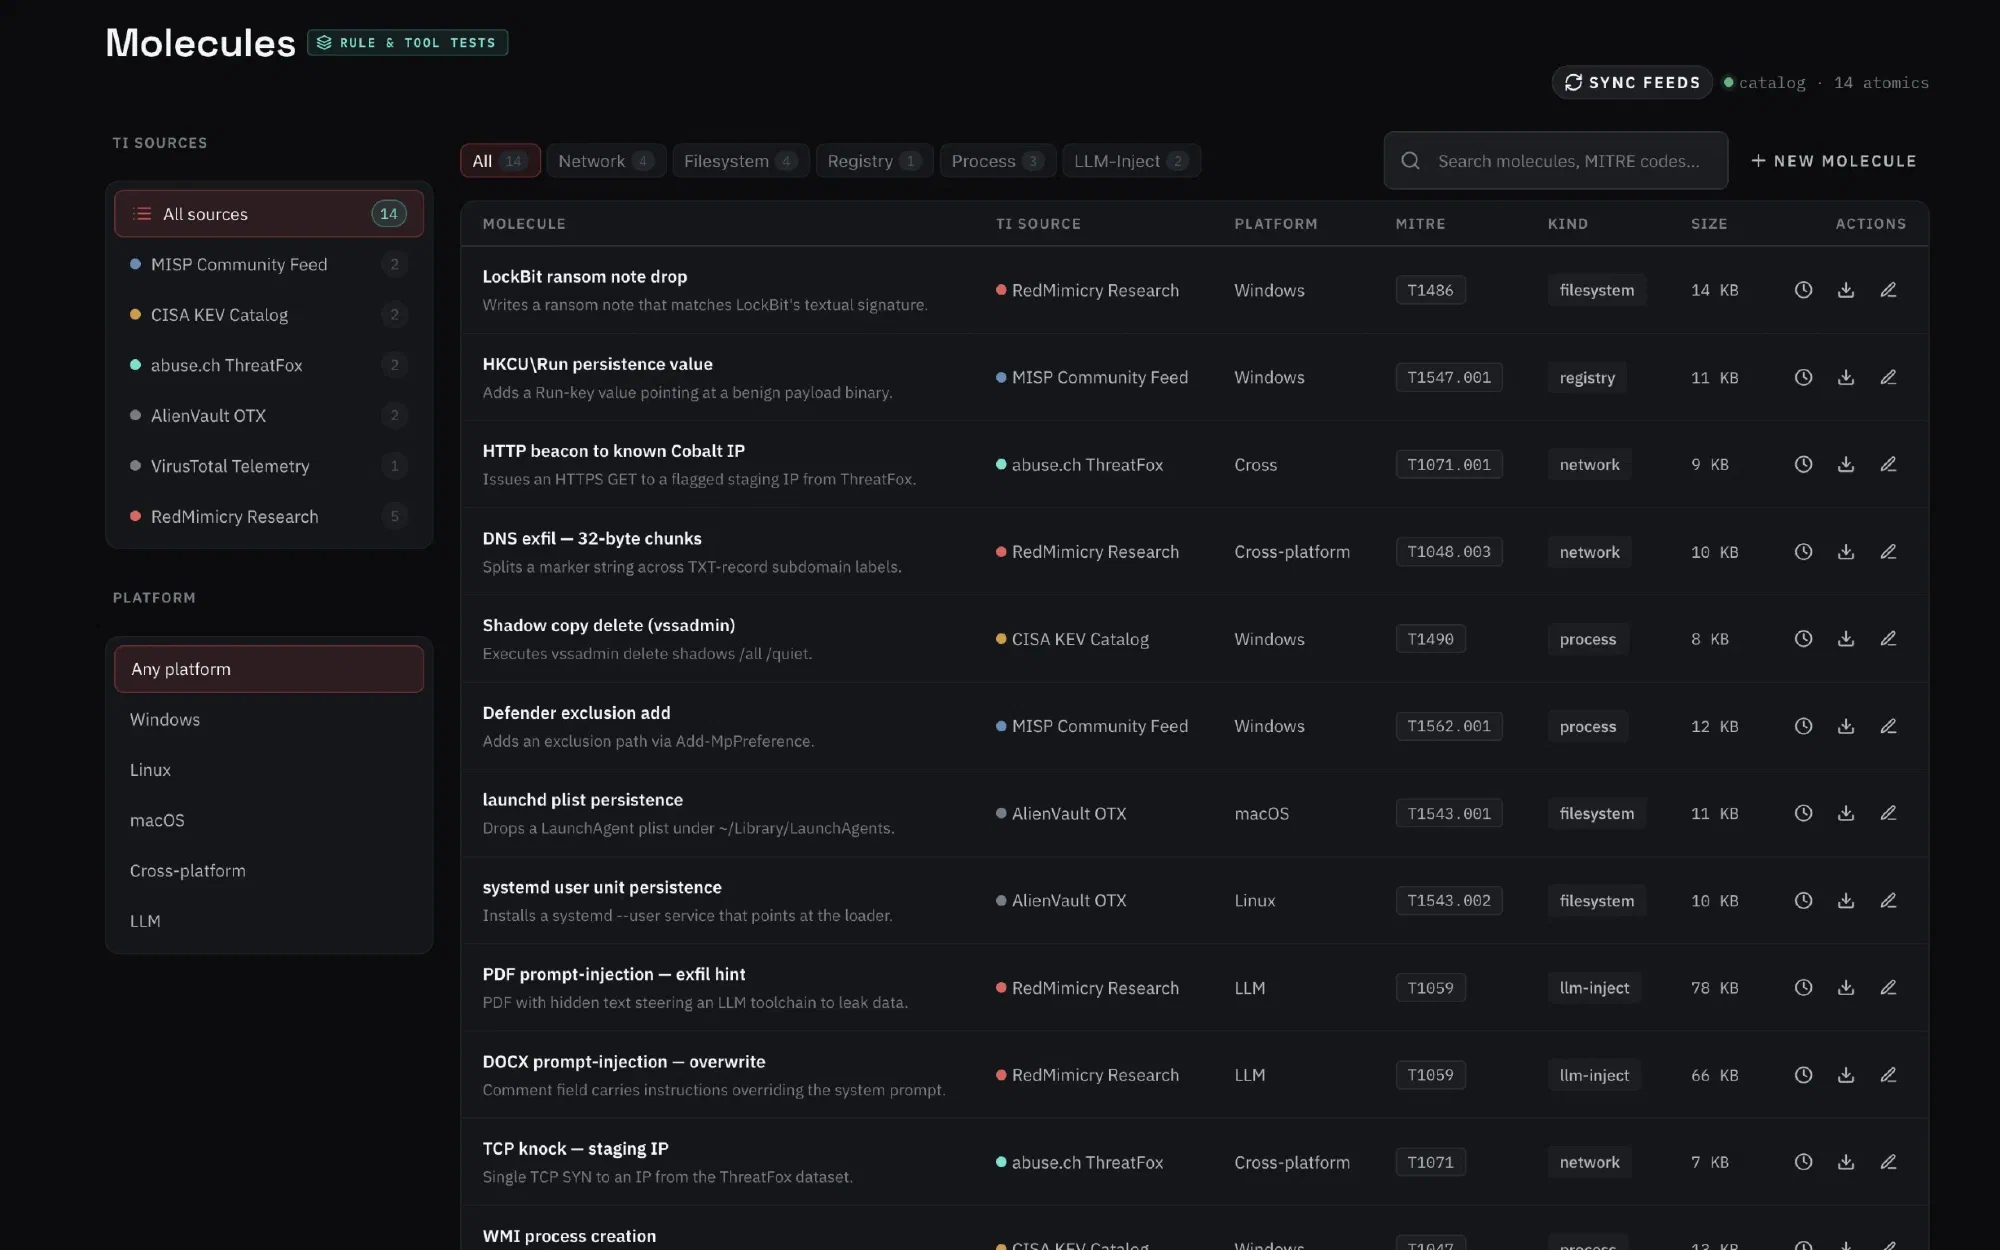The width and height of the screenshot is (2000, 1250).
Task: Switch to the Filesystem tab
Action: [740, 161]
